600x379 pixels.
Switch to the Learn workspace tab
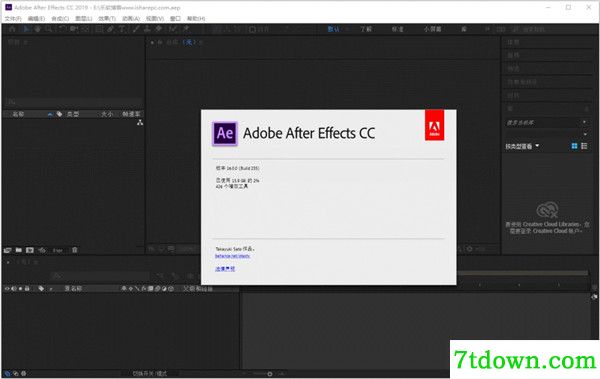coord(366,29)
